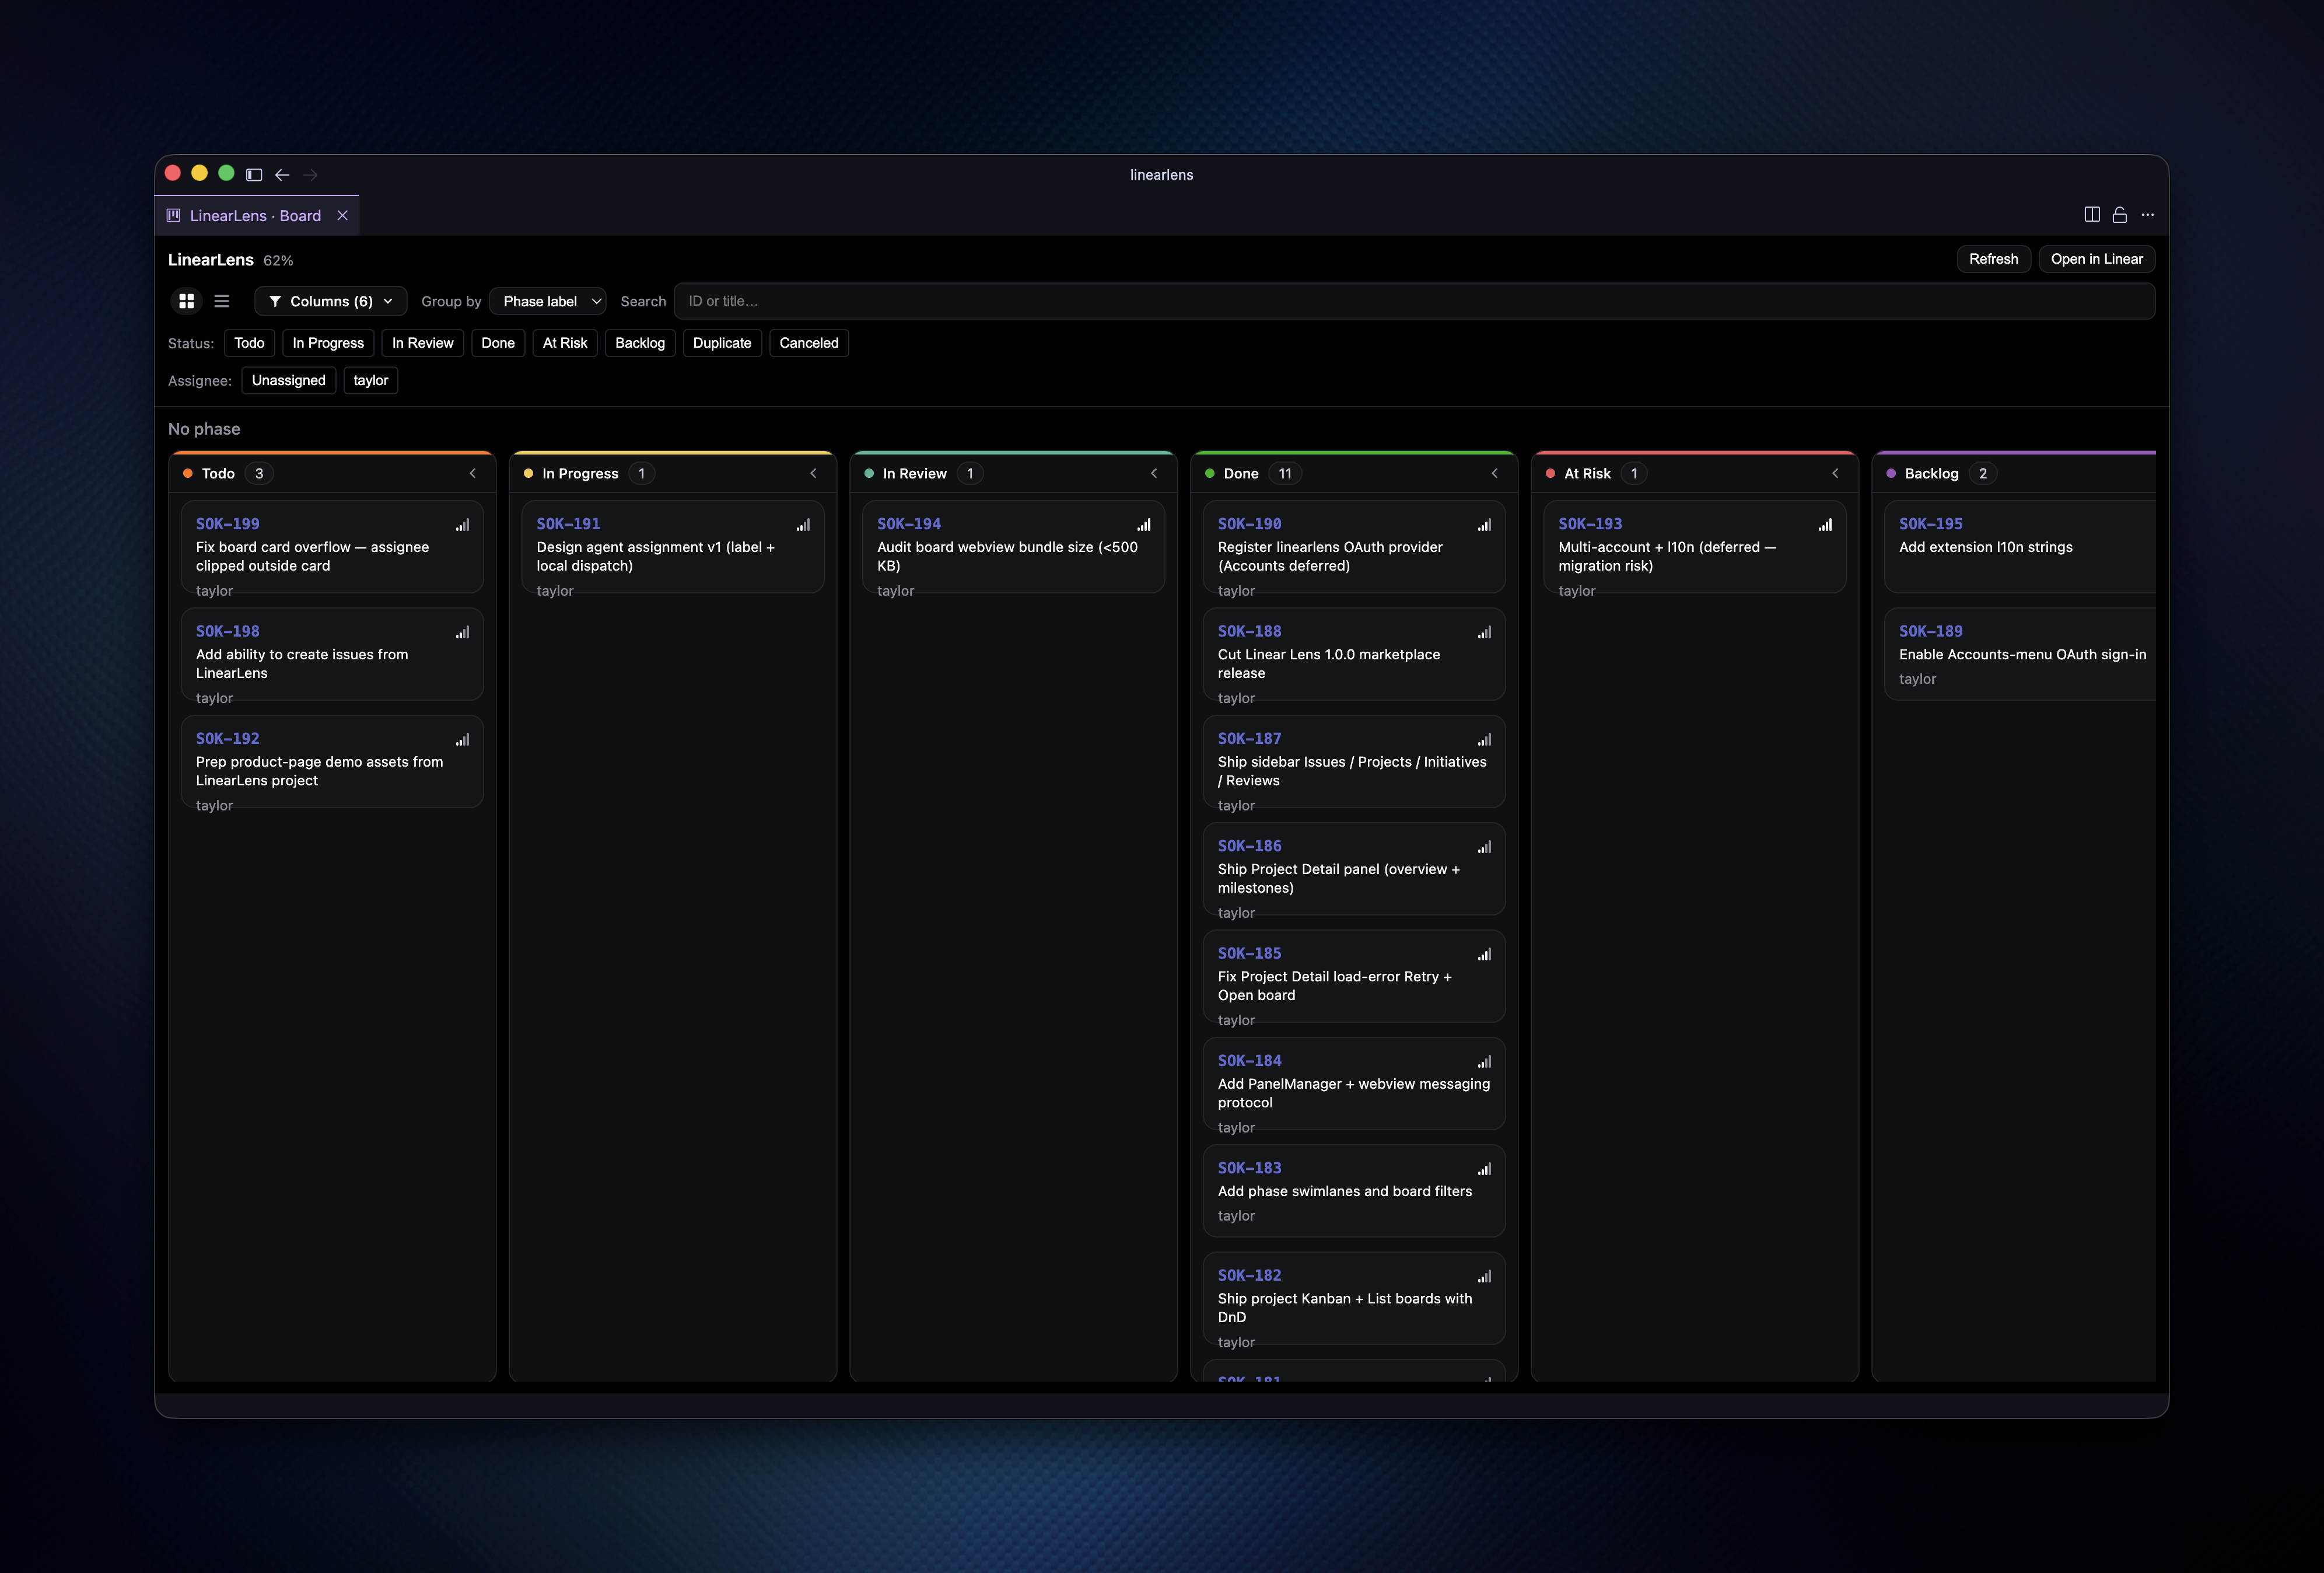Viewport: 2324px width, 1573px height.
Task: Click the 62% progress indicator
Action: [x=278, y=261]
